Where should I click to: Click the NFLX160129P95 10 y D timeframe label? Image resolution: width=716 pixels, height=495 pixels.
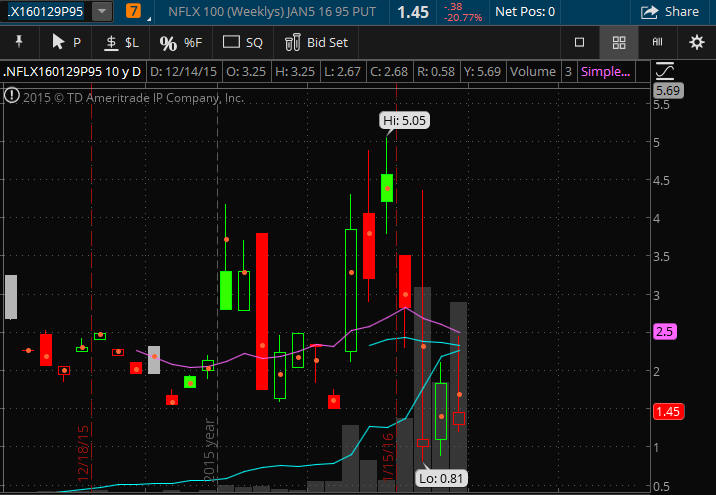pos(71,72)
